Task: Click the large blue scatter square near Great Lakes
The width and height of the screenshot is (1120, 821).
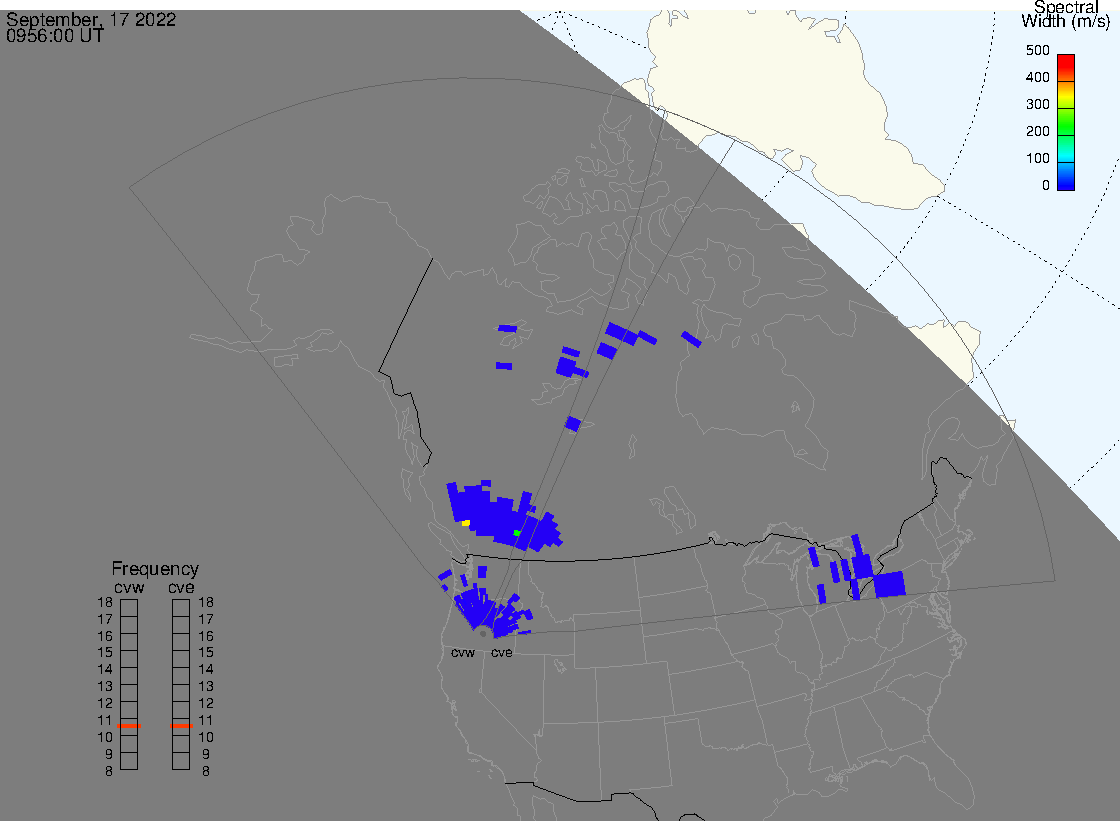Action: click(889, 584)
